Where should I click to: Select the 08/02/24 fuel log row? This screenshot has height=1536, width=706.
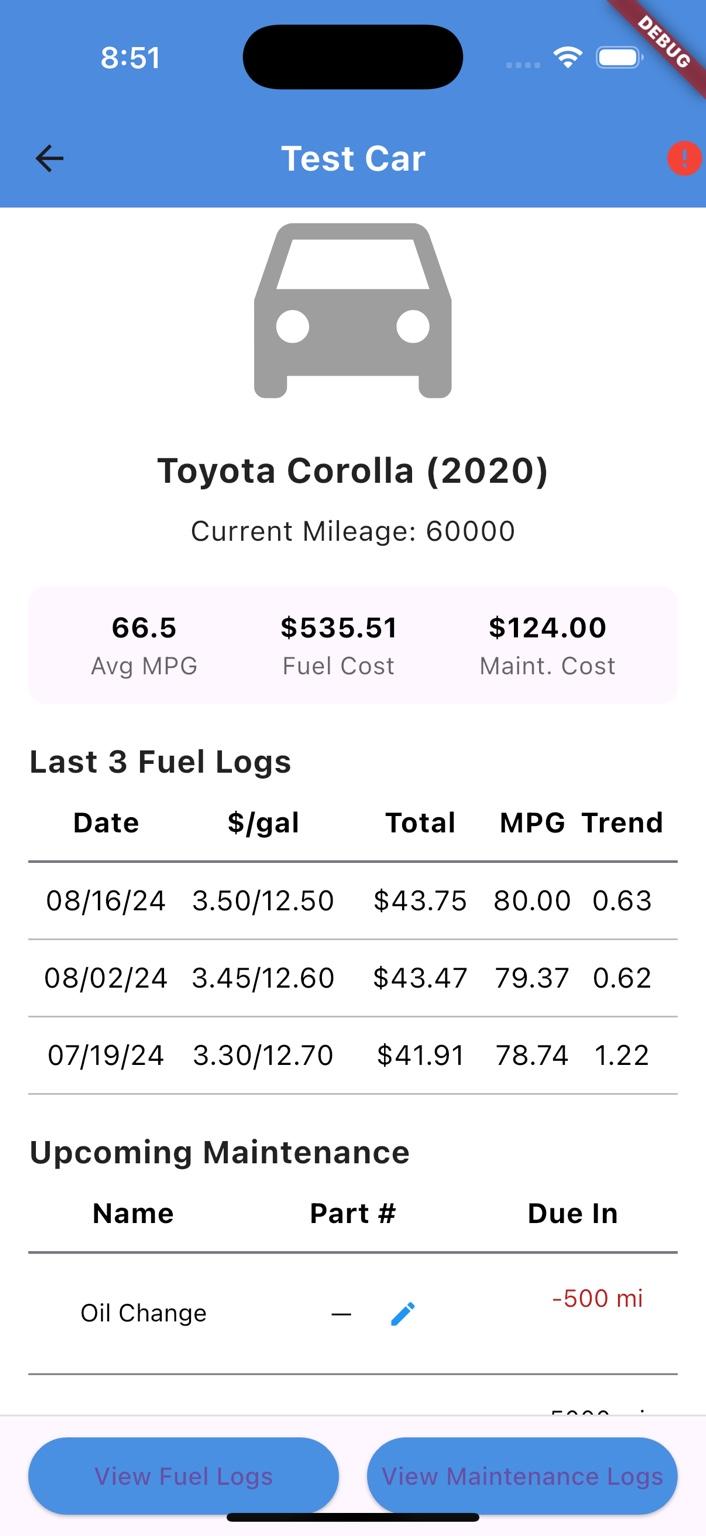coord(353,978)
